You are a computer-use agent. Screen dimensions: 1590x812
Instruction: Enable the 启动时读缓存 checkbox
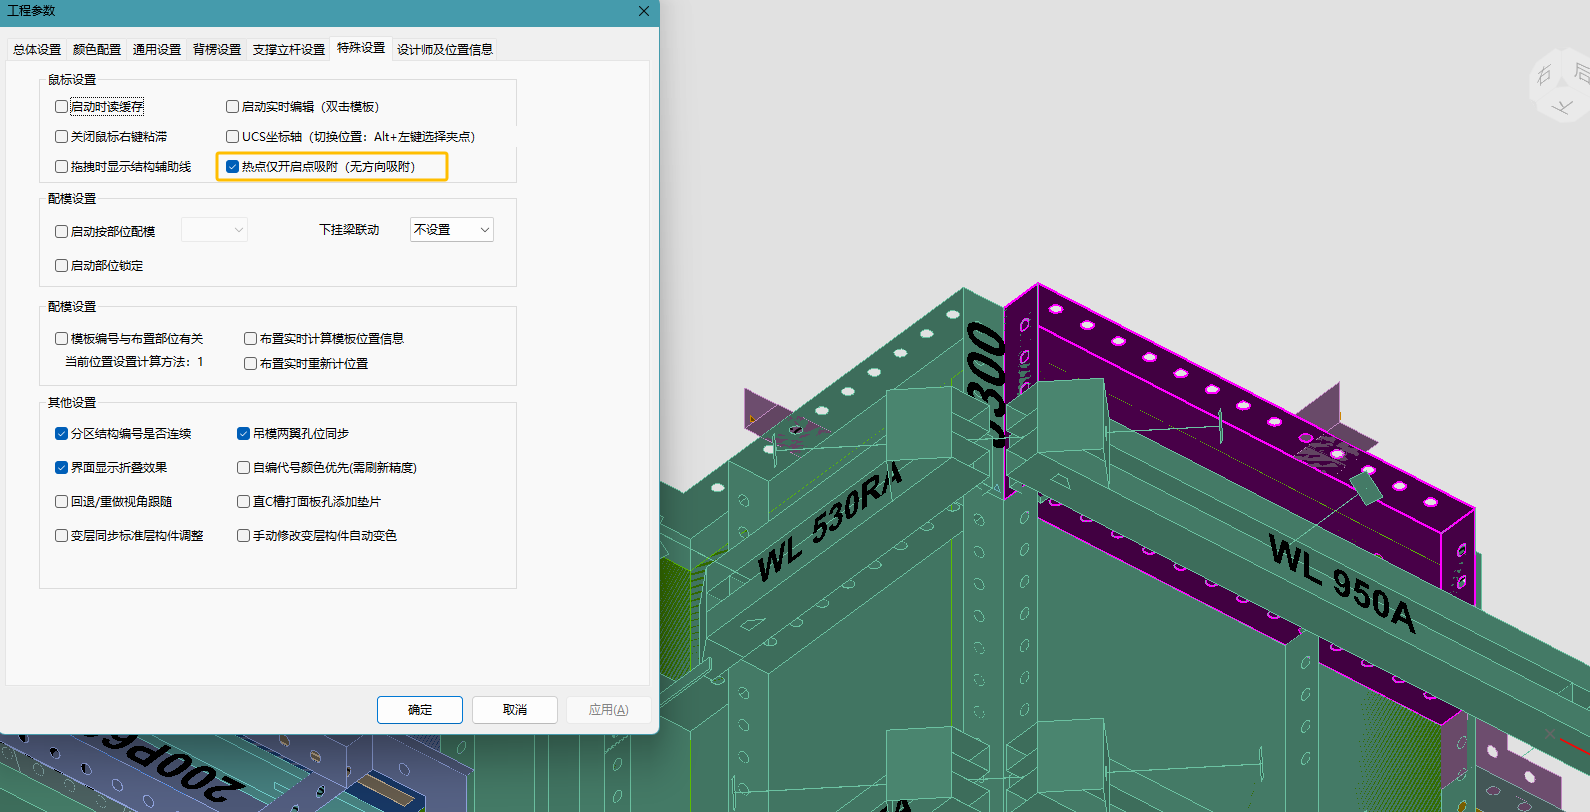point(62,106)
